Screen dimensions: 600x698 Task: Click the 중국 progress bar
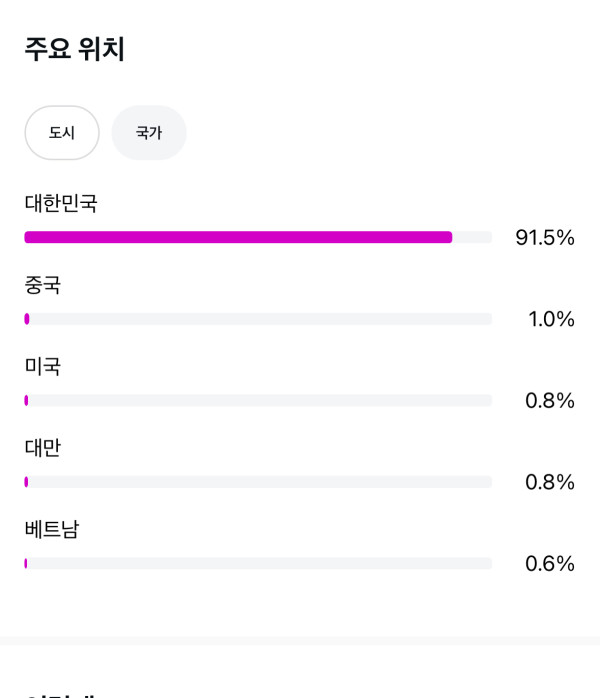258,319
